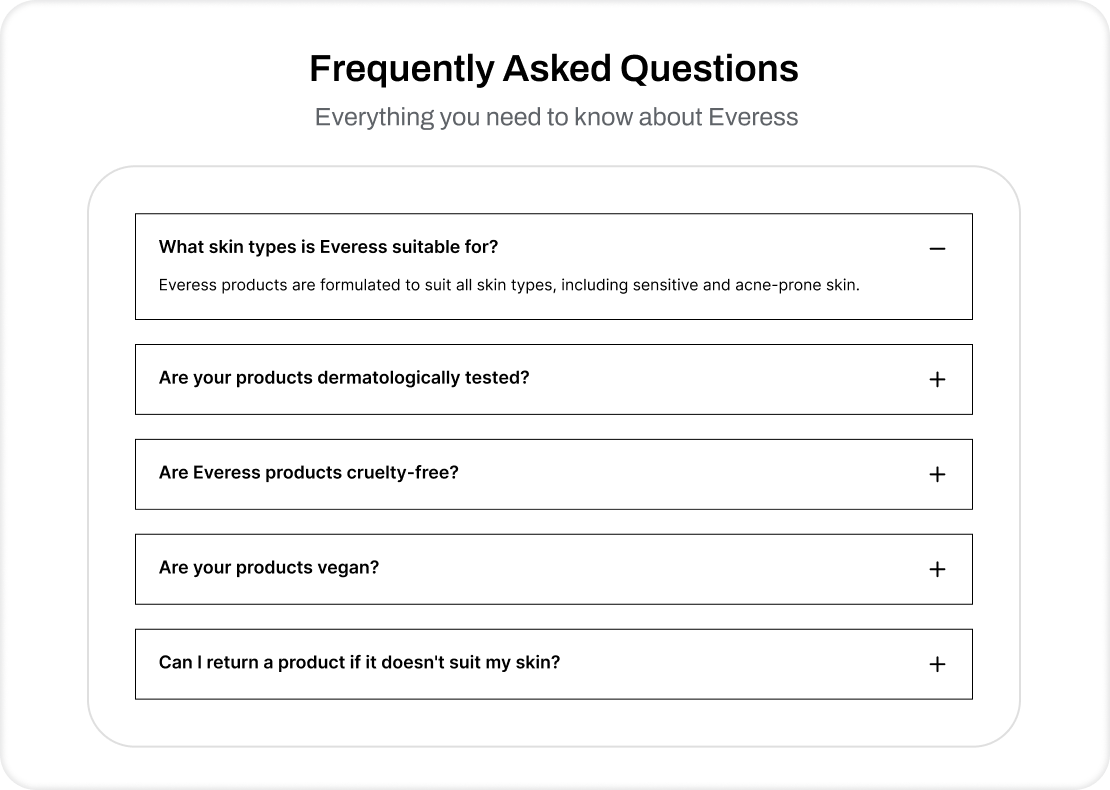Expand 'Are your products dermatologically tested?' question text
Screen dimensions: 1110x790
coord(344,378)
